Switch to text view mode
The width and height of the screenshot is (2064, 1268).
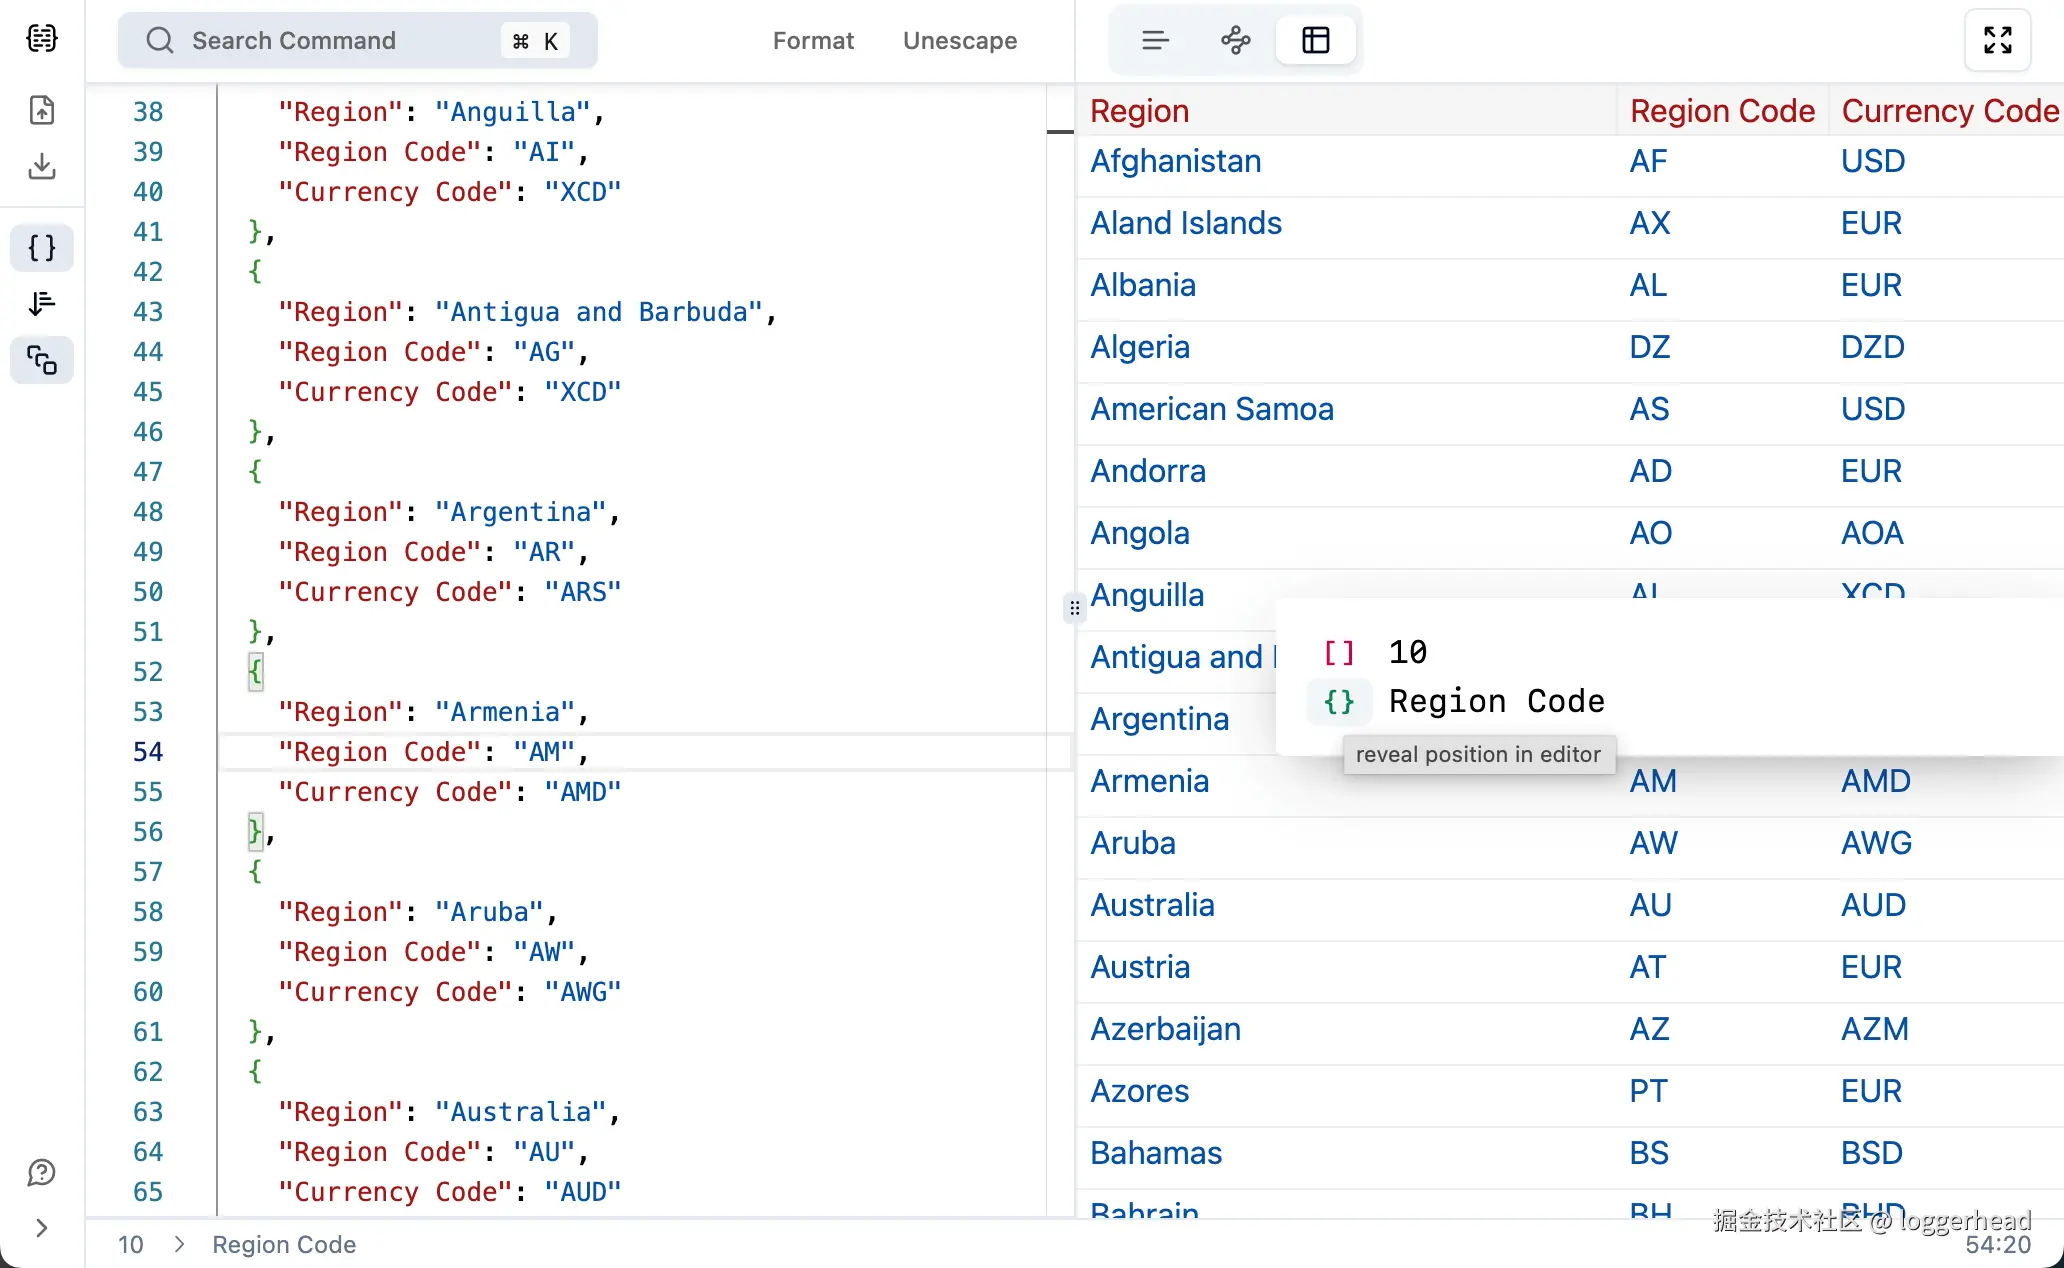[x=1155, y=40]
